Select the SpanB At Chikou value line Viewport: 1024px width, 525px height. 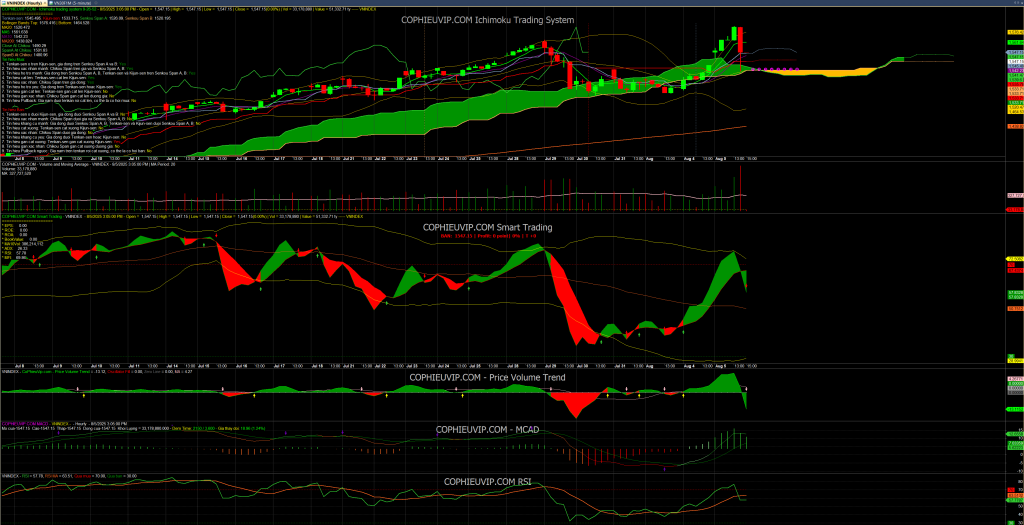pos(25,55)
